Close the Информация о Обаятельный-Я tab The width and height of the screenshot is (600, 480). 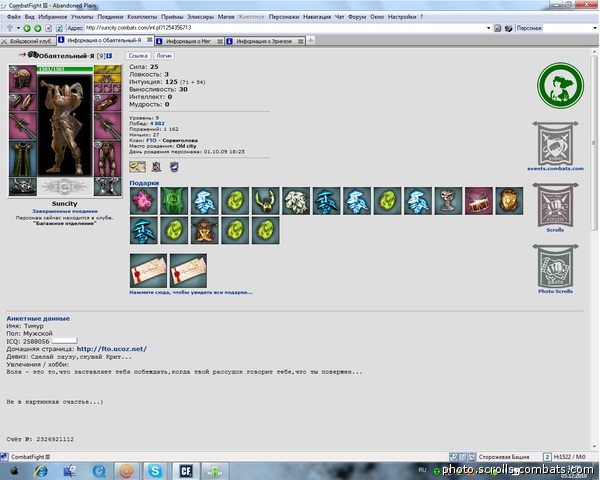click(x=150, y=40)
